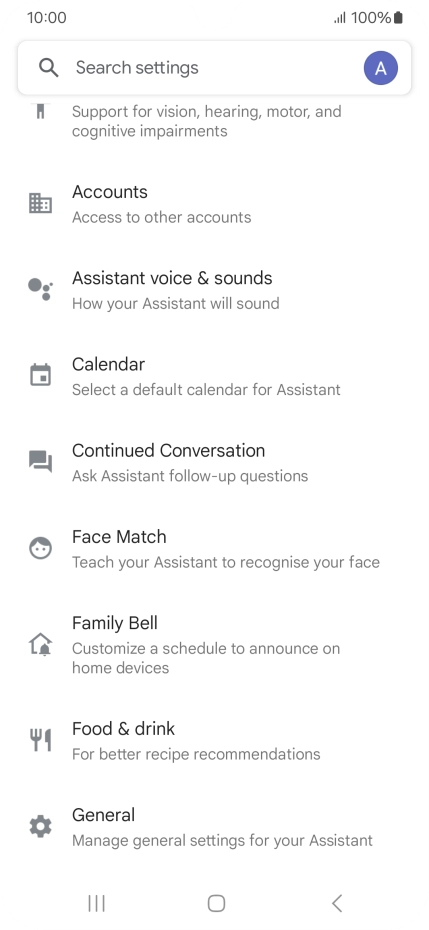Focus the Search settings field
This screenshot has height=930, width=429.
pyautogui.click(x=214, y=68)
